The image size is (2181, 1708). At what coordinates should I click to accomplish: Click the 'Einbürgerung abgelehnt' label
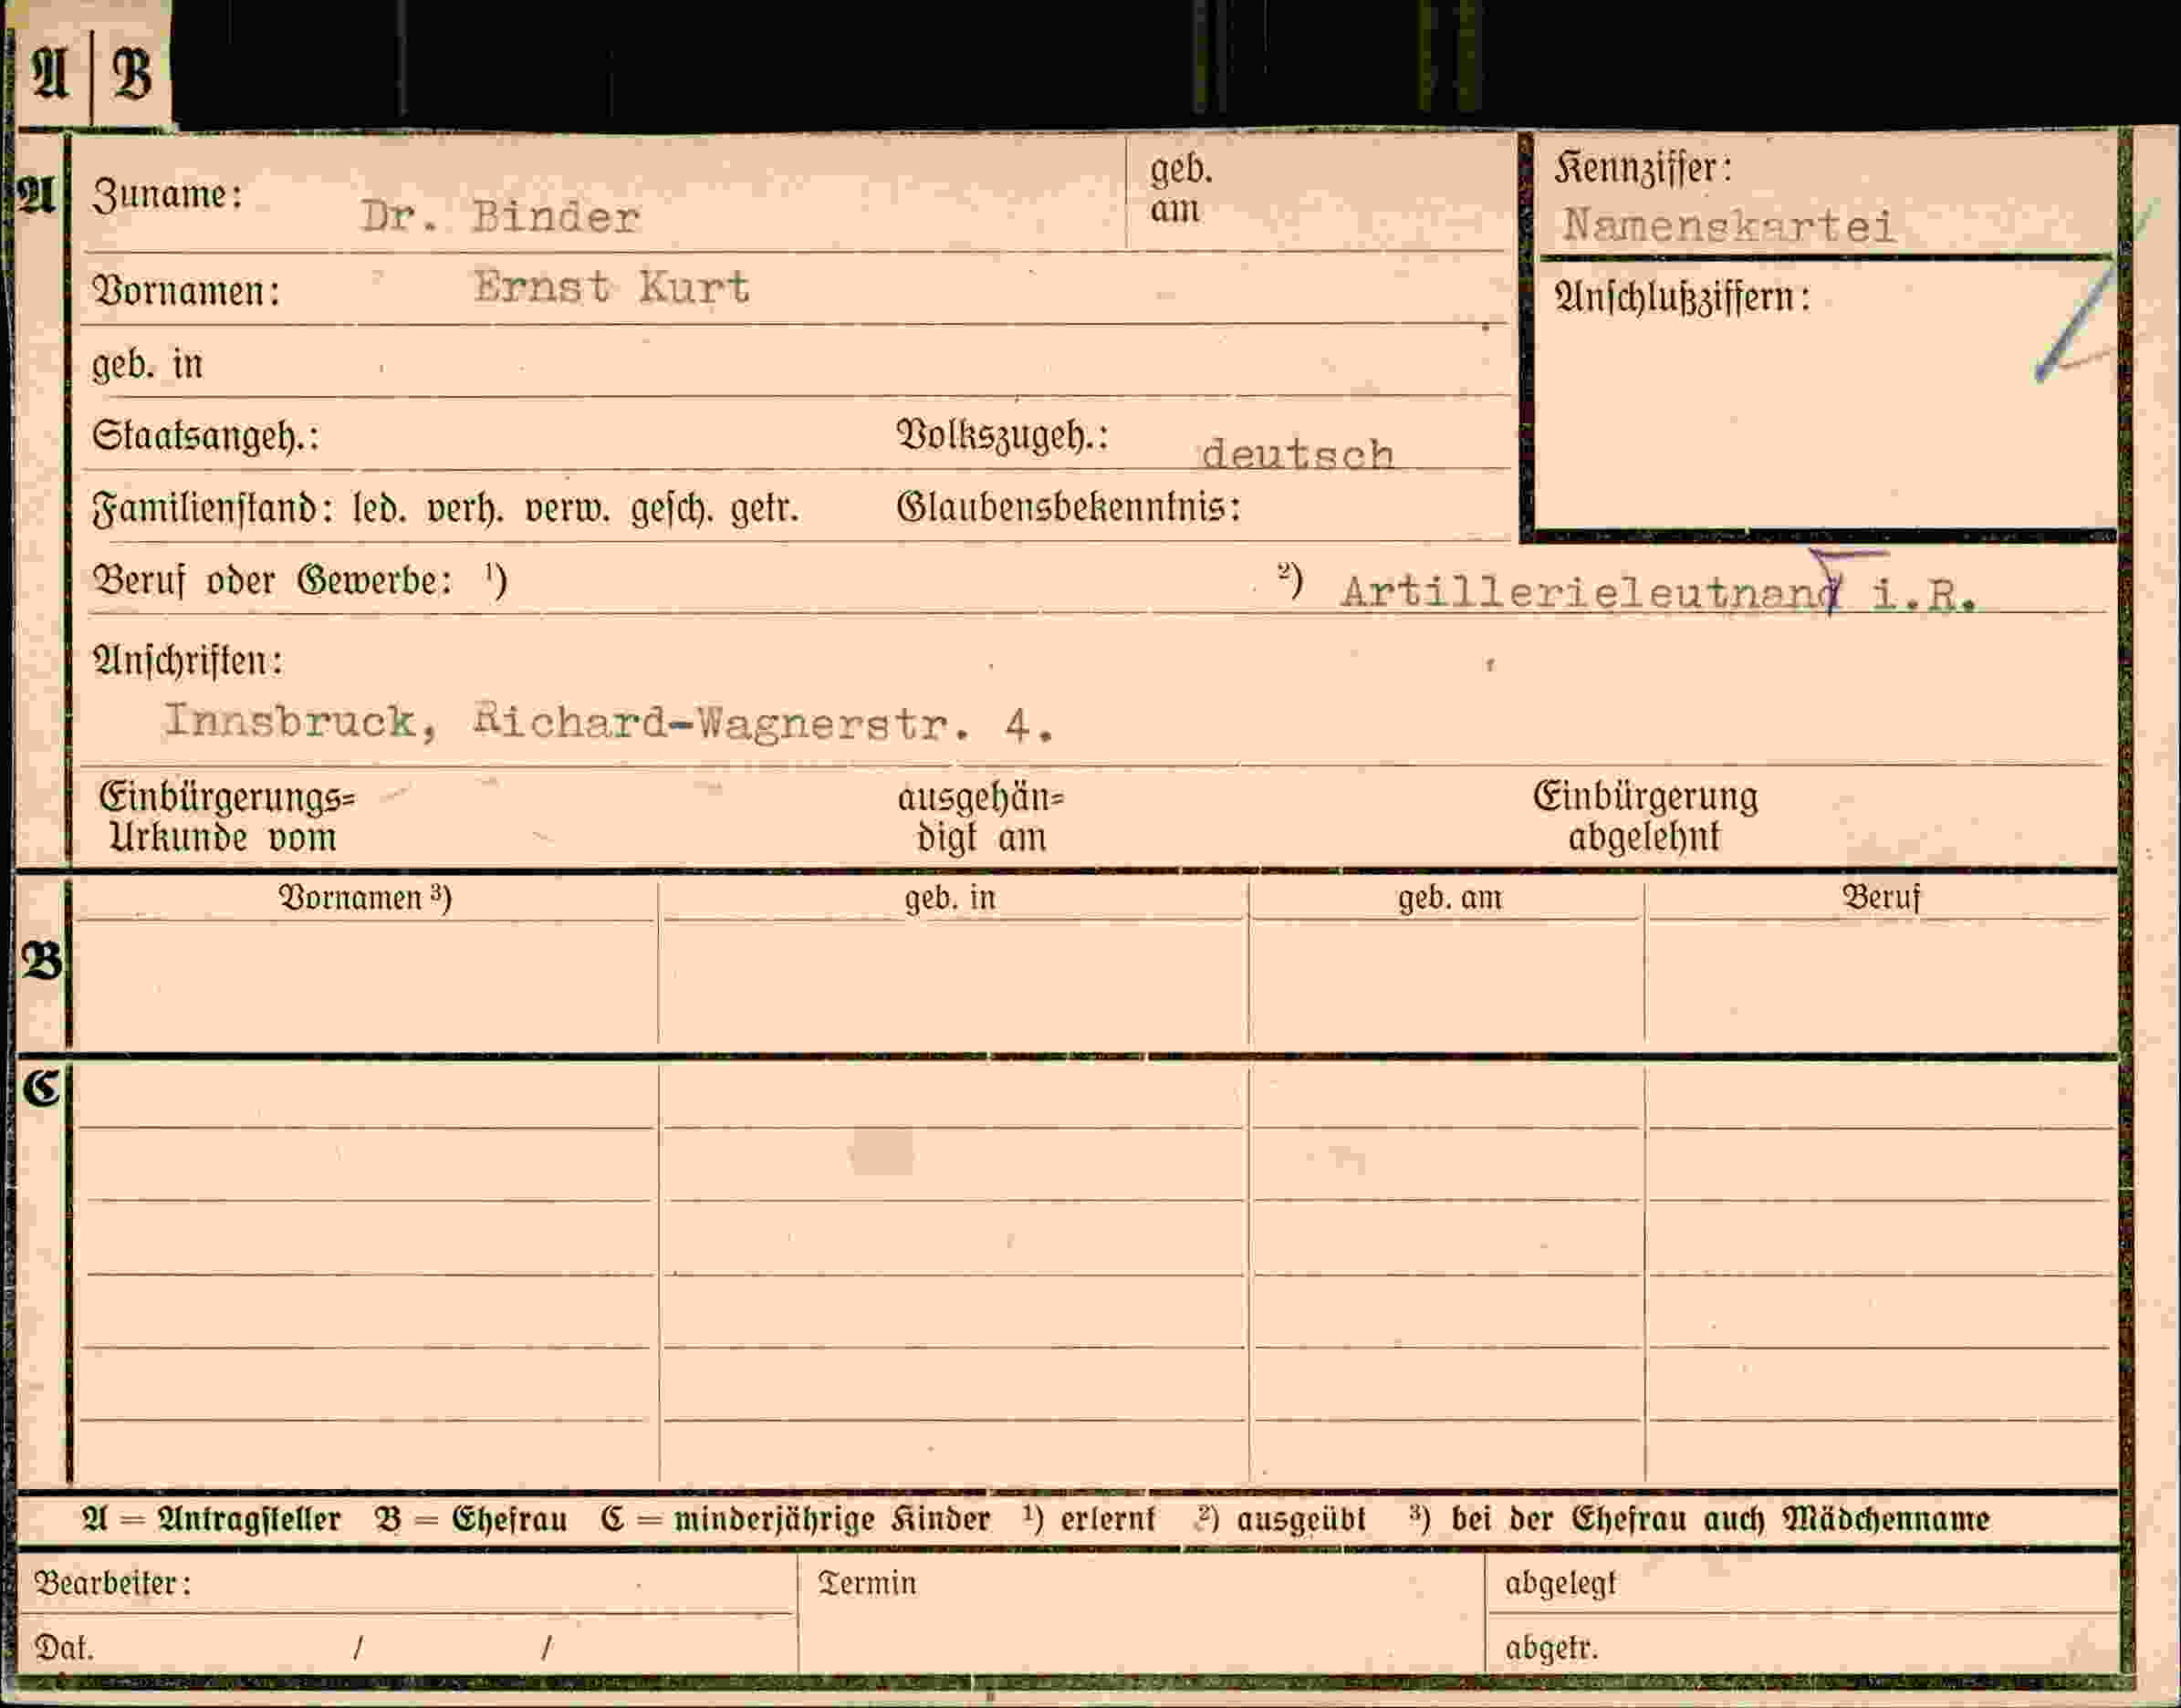tap(1645, 816)
